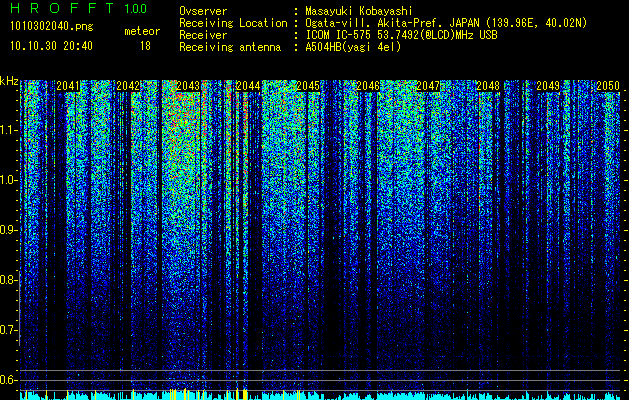Viewport: 629px width, 400px height.
Task: Click the 1.1 kHz axis tick label
Action: point(9,130)
